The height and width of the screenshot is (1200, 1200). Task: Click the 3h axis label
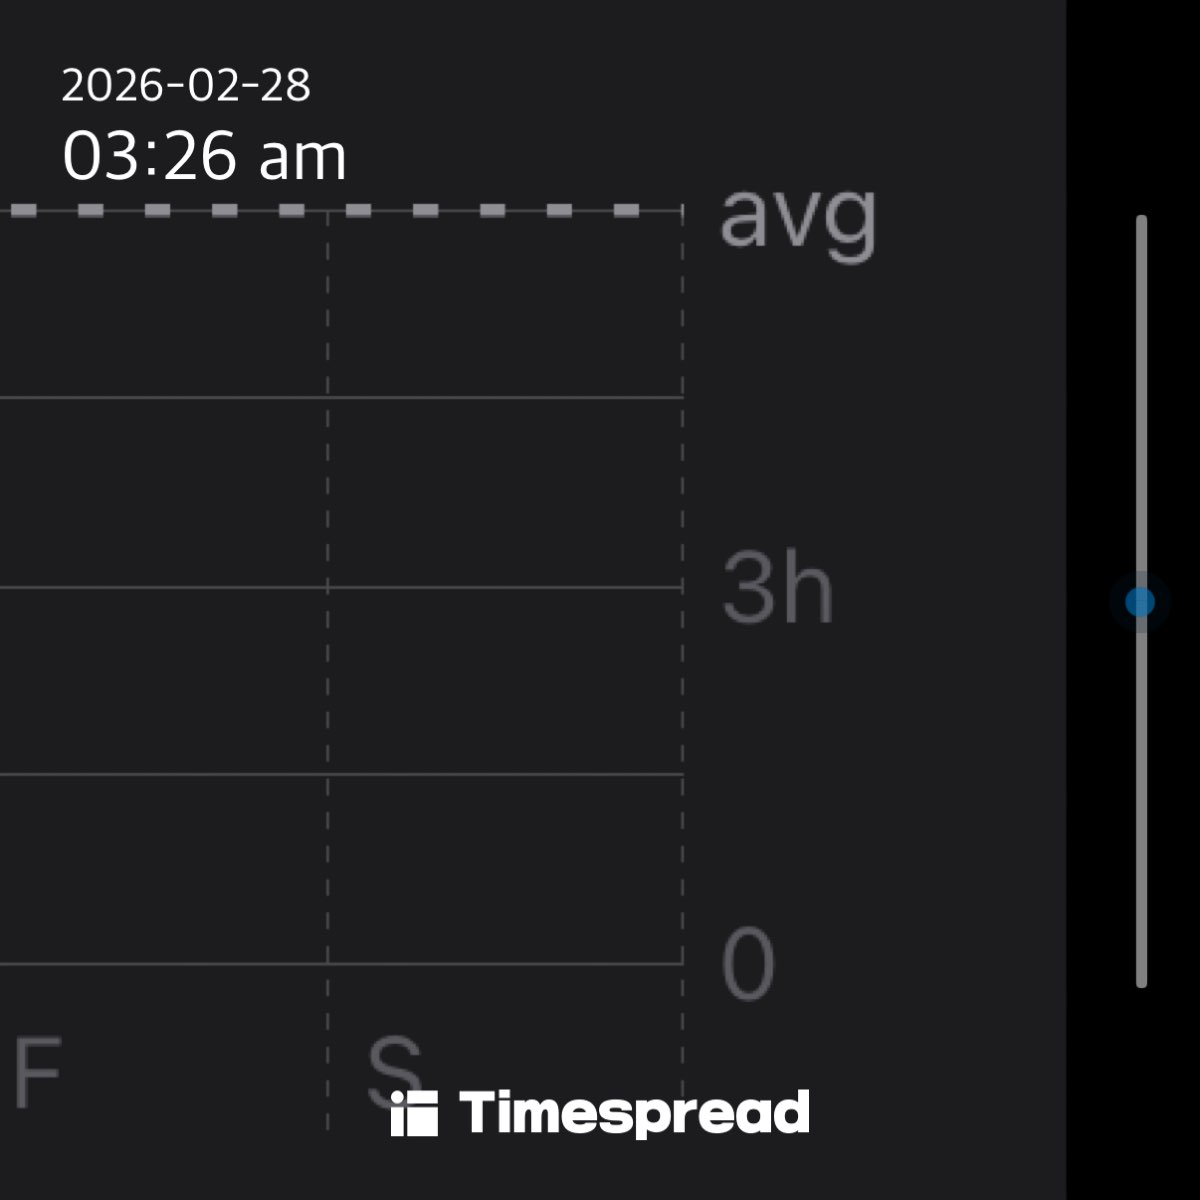point(777,590)
